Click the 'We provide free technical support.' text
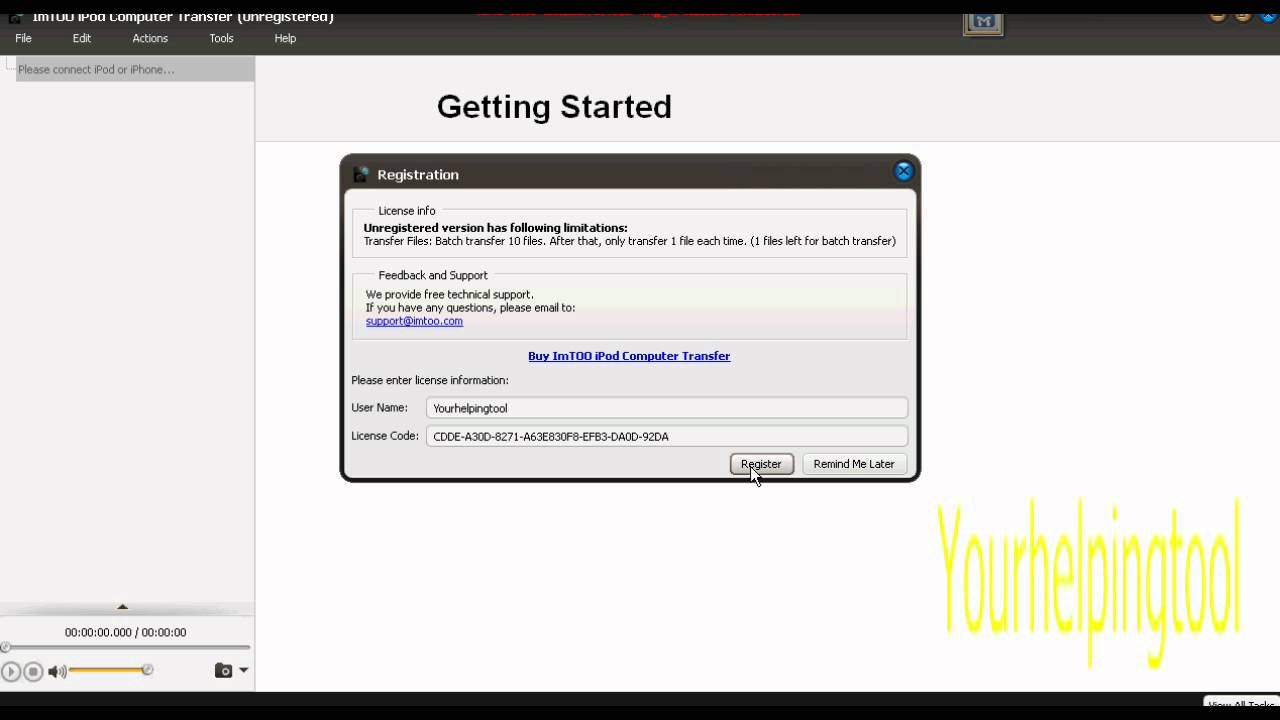The width and height of the screenshot is (1280, 720). click(x=450, y=294)
